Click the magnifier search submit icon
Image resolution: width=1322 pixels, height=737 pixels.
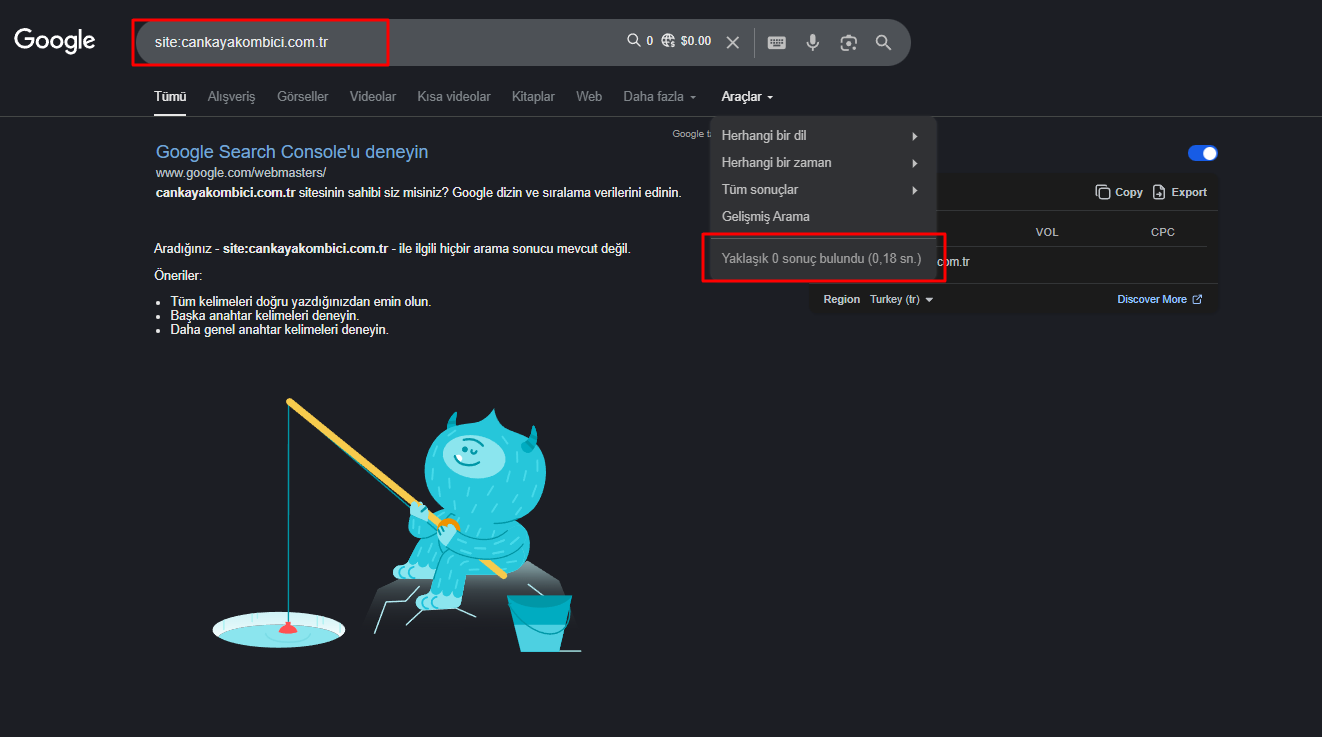pos(883,42)
